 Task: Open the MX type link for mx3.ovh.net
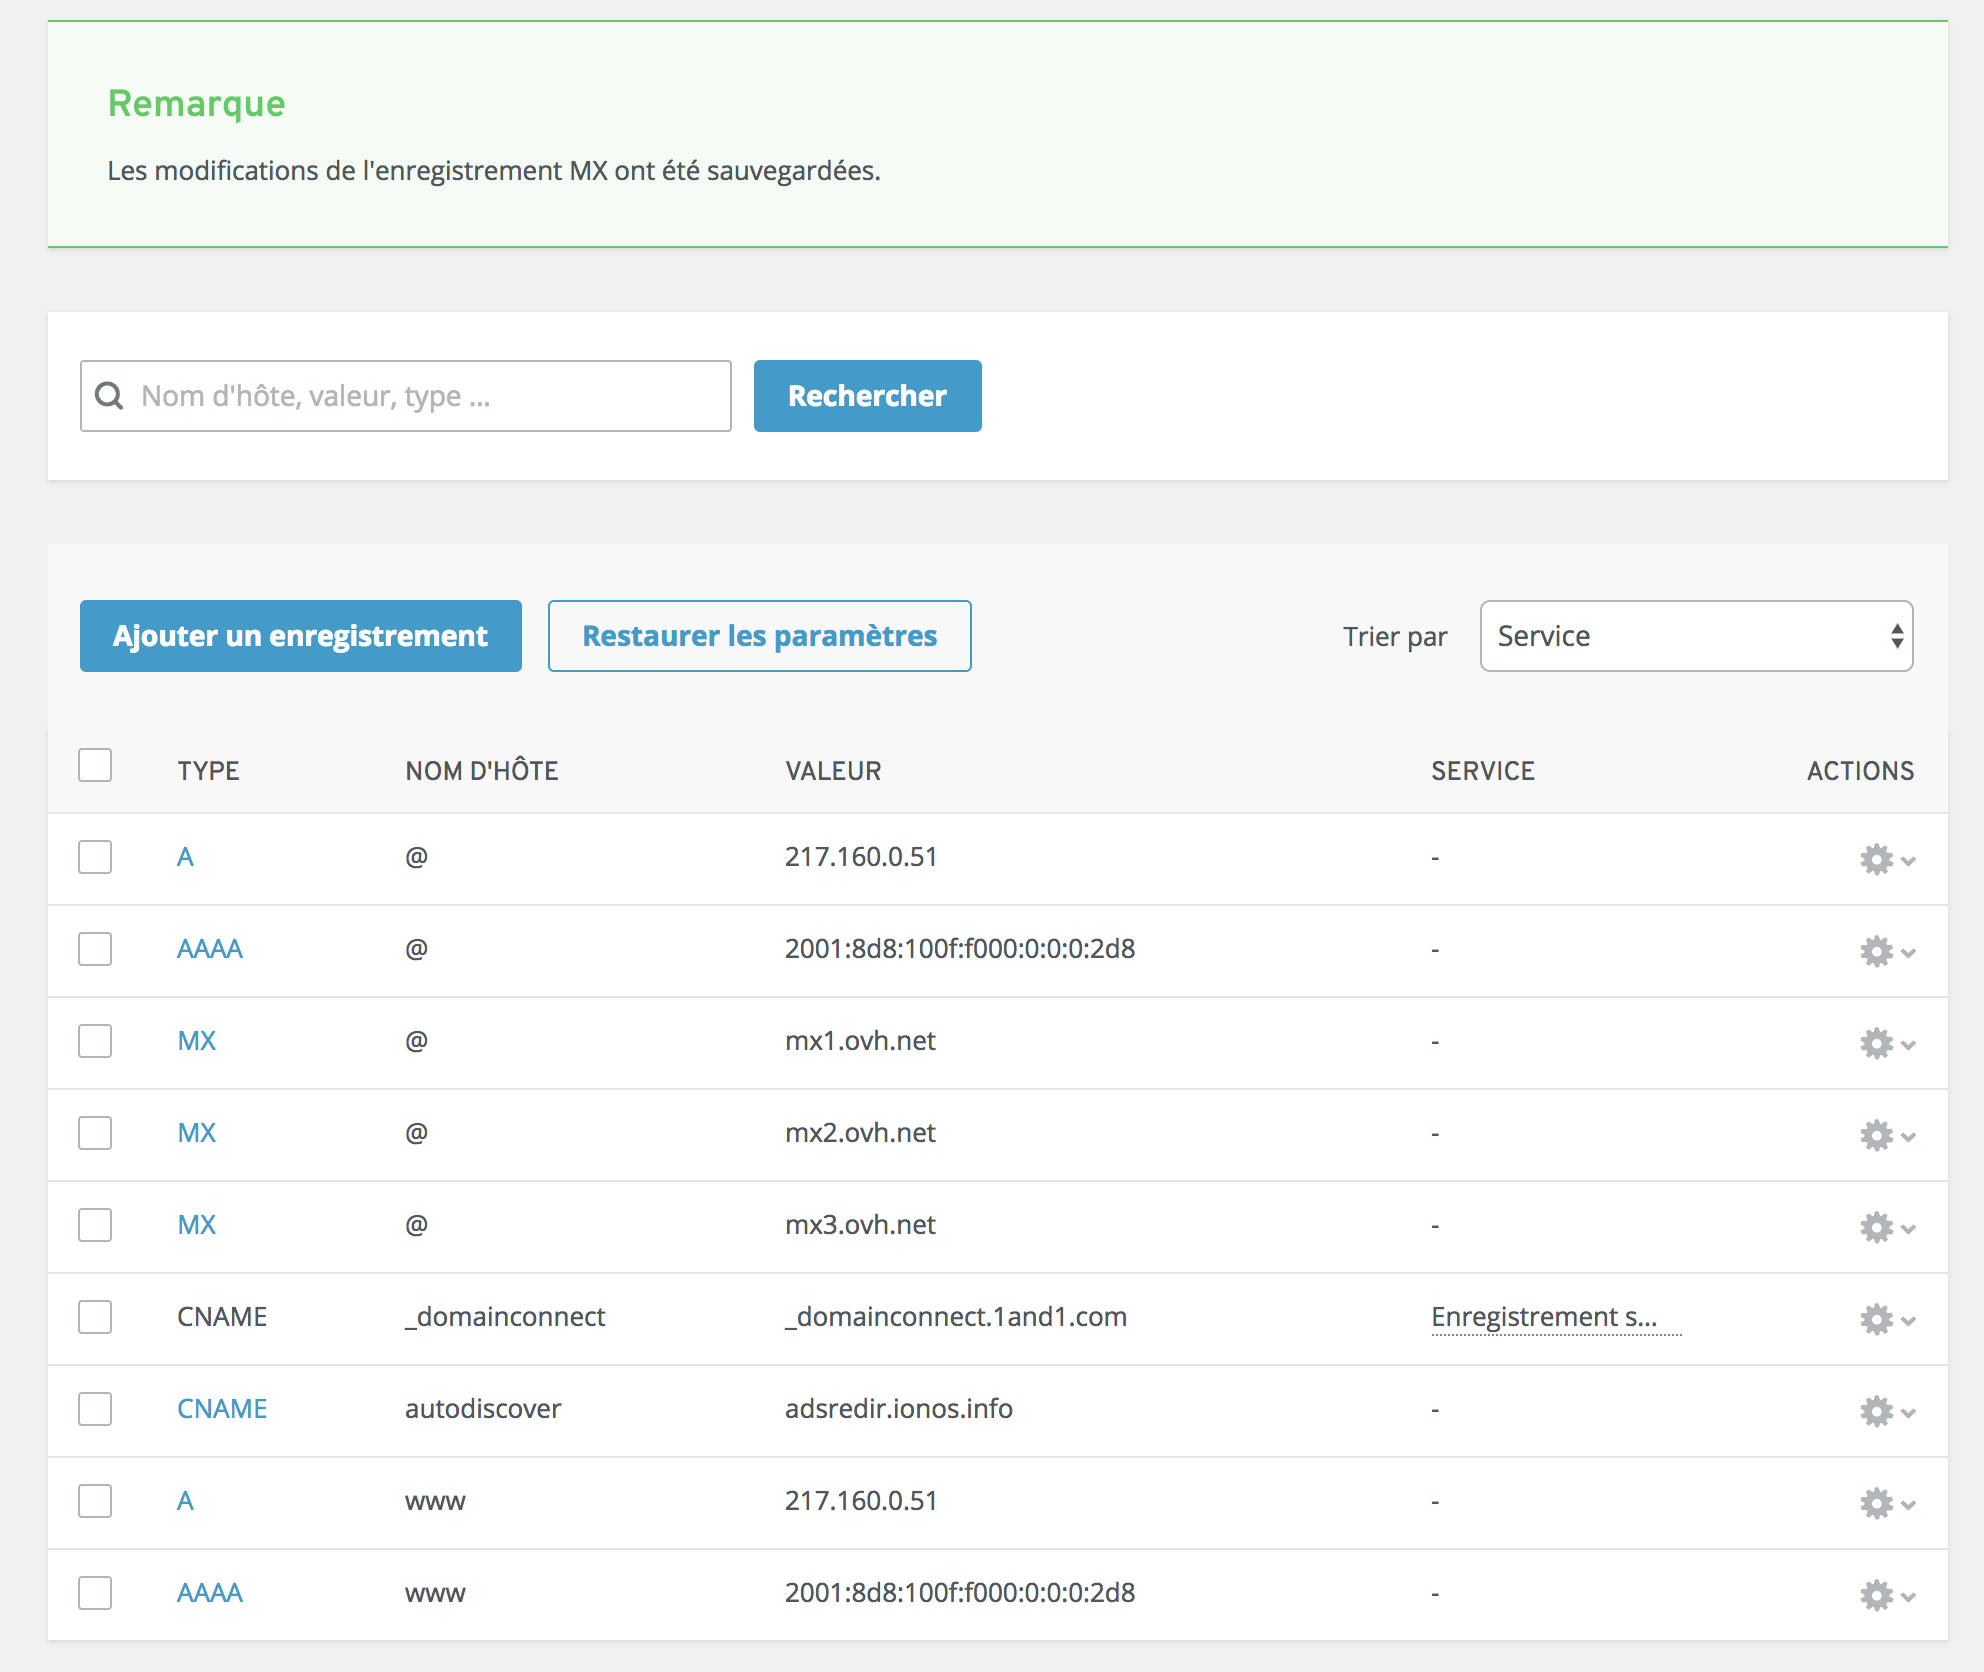tap(196, 1225)
